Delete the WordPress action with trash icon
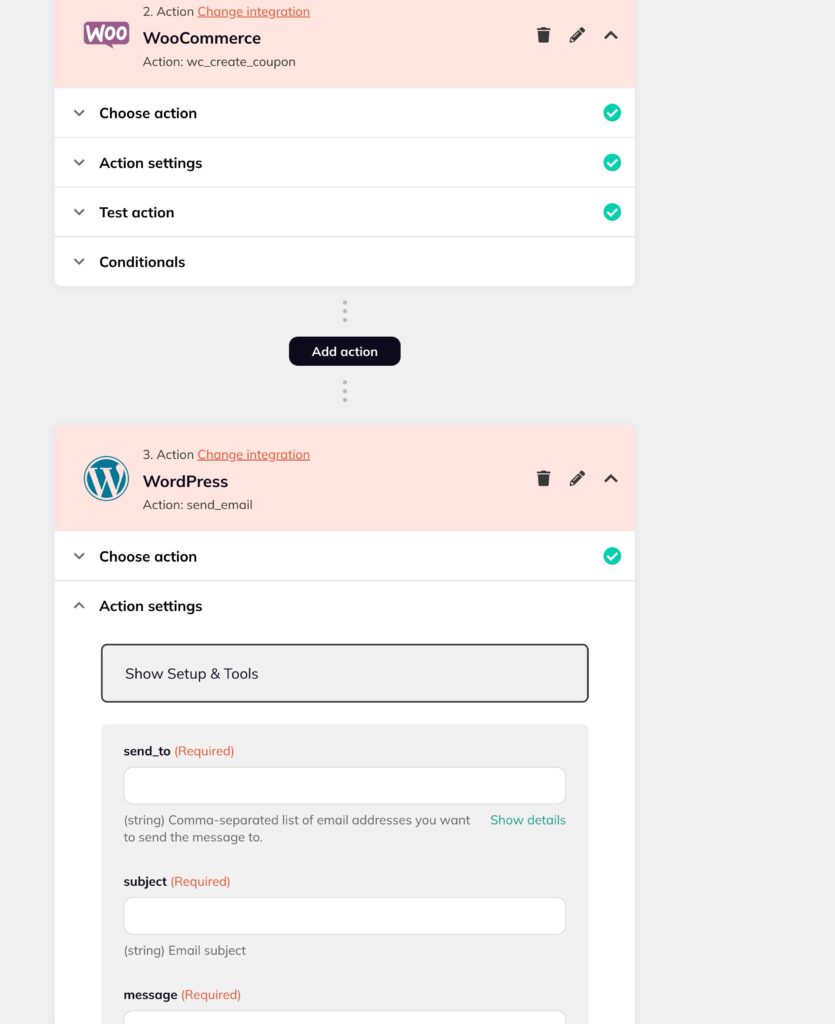This screenshot has height=1024, width=835. tap(543, 478)
